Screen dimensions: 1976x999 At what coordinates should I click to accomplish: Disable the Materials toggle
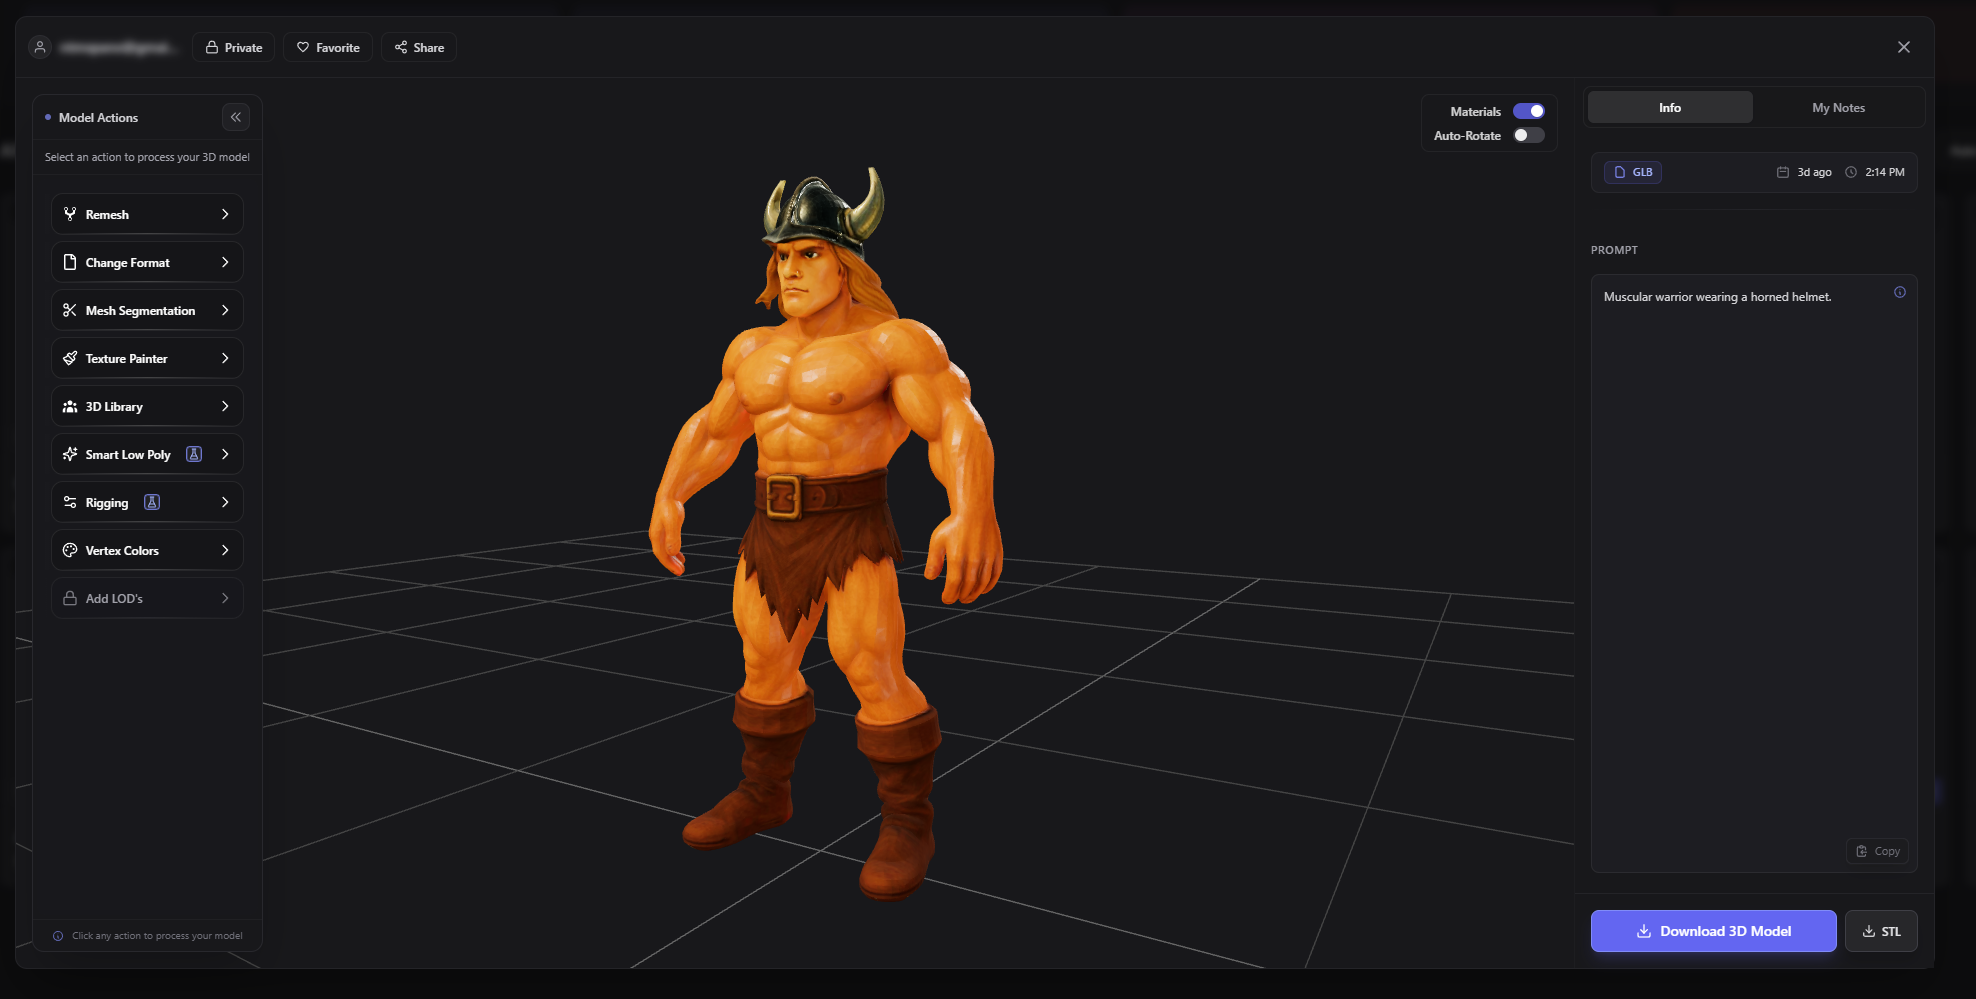coord(1529,111)
